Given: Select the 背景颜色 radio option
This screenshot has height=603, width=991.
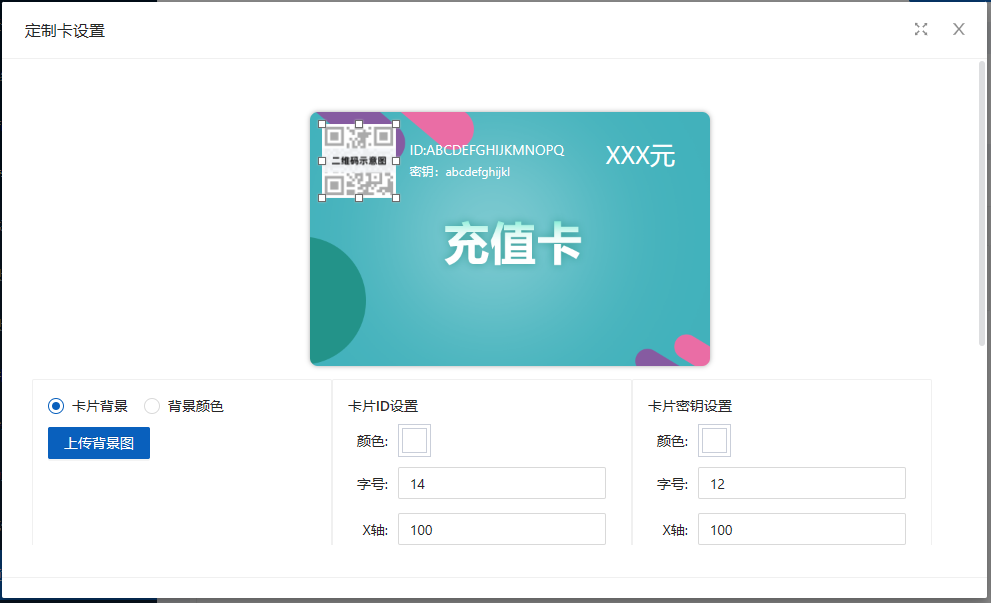Looking at the screenshot, I should 152,406.
